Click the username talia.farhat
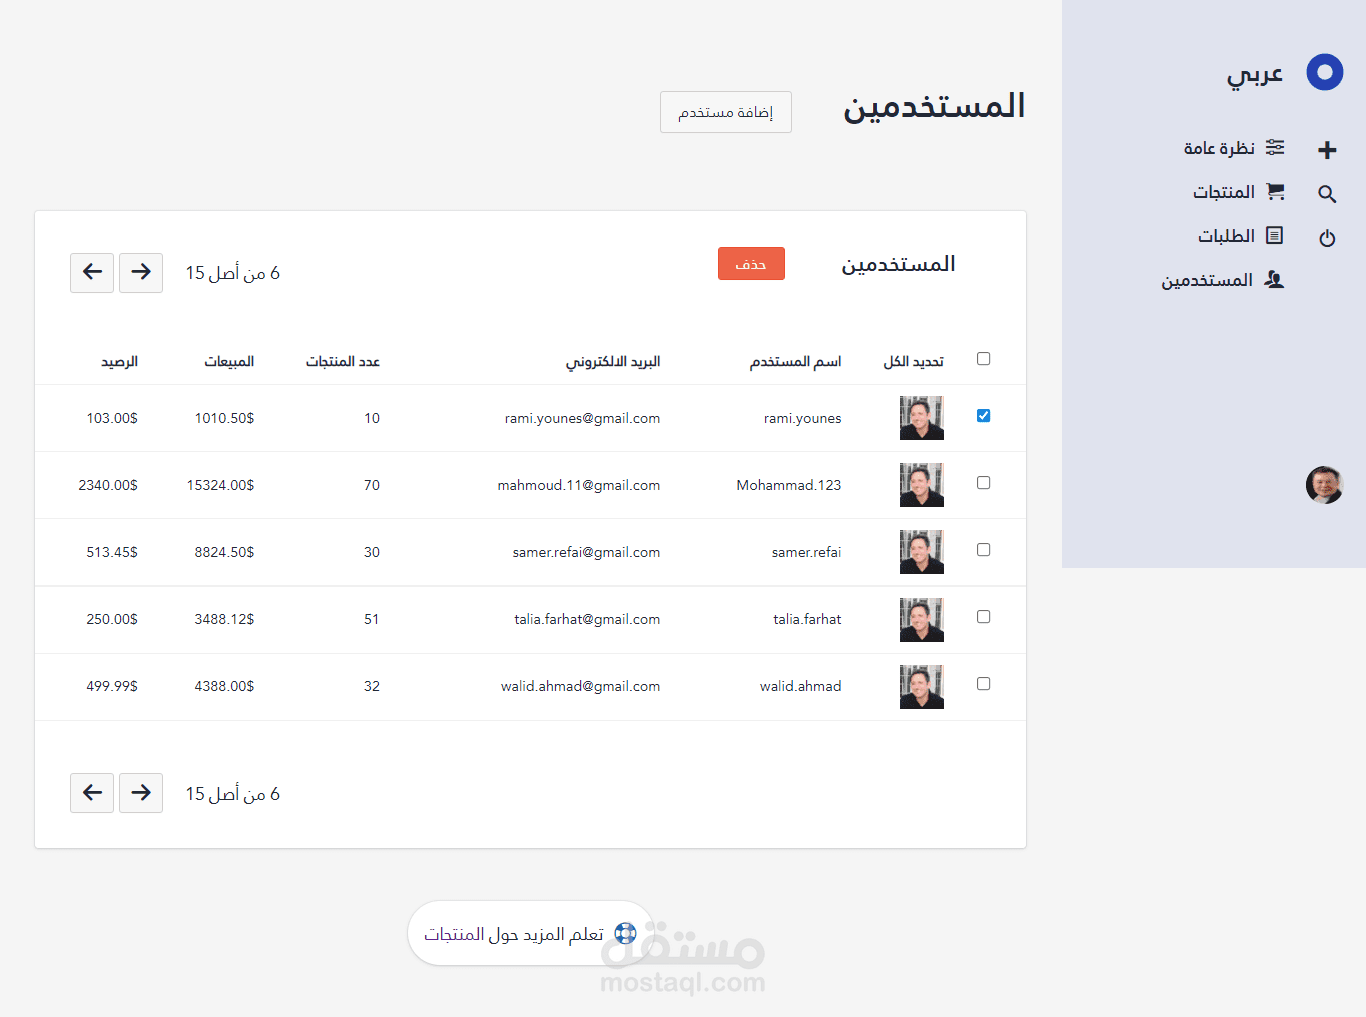This screenshot has height=1017, width=1366. (x=807, y=619)
